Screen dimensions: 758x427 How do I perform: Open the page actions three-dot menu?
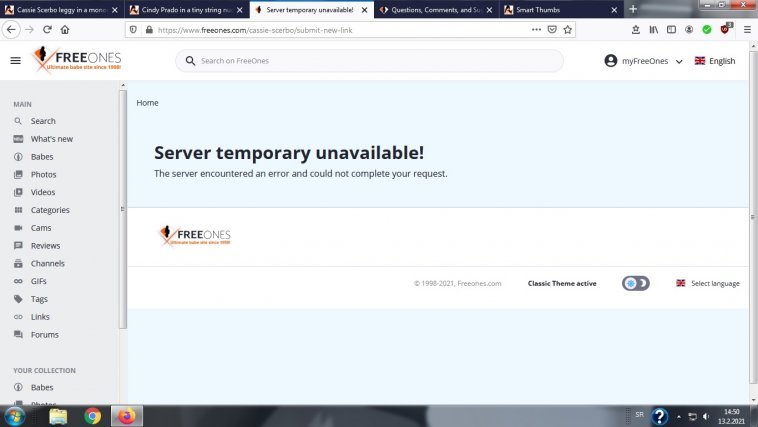point(536,29)
